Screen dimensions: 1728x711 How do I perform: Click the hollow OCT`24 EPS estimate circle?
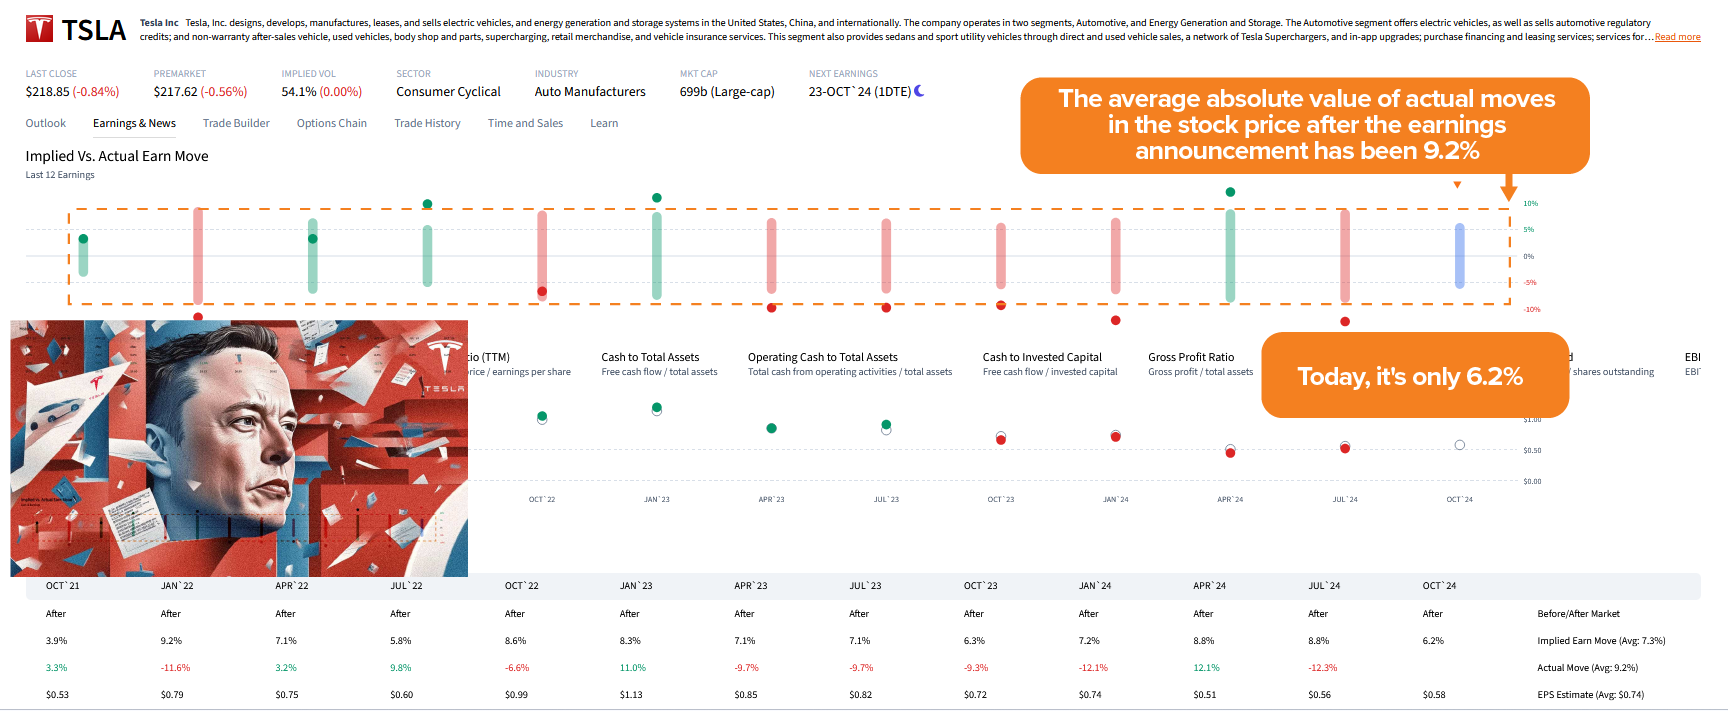(x=1459, y=445)
